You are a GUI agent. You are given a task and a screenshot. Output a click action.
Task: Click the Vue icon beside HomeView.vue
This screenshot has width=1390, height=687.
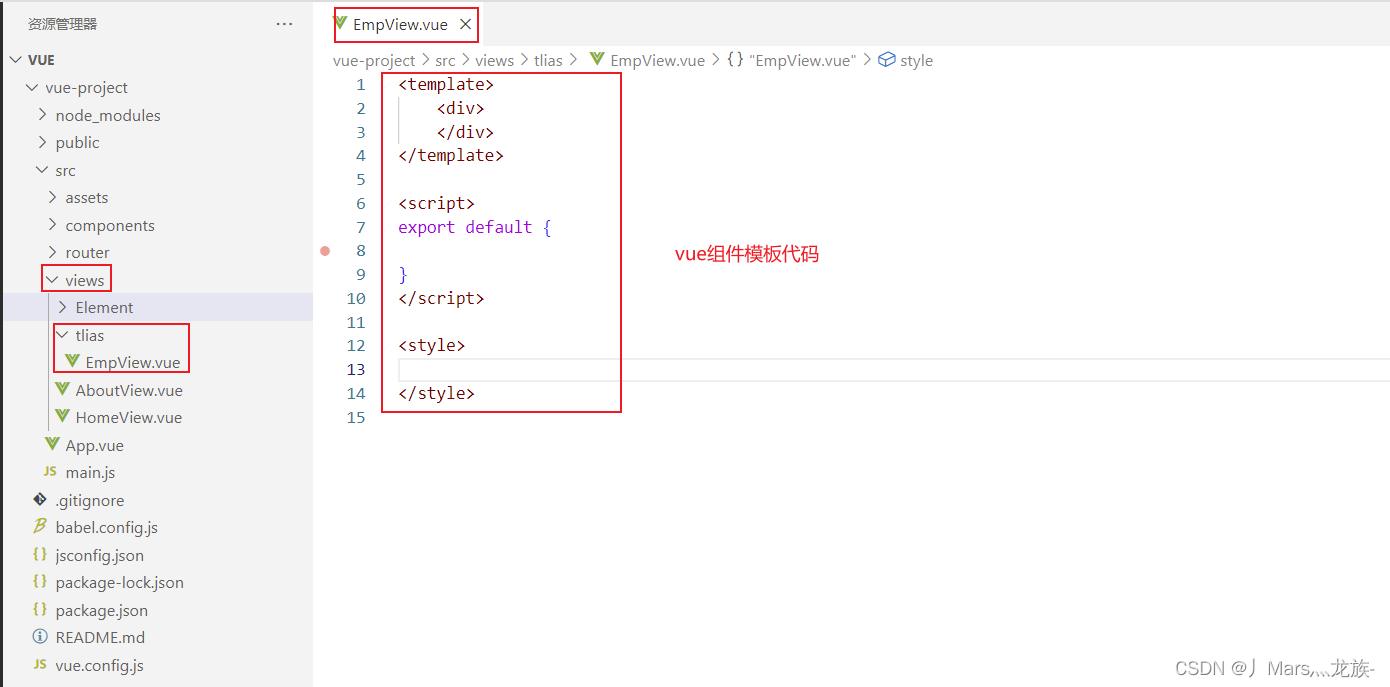(x=62, y=417)
